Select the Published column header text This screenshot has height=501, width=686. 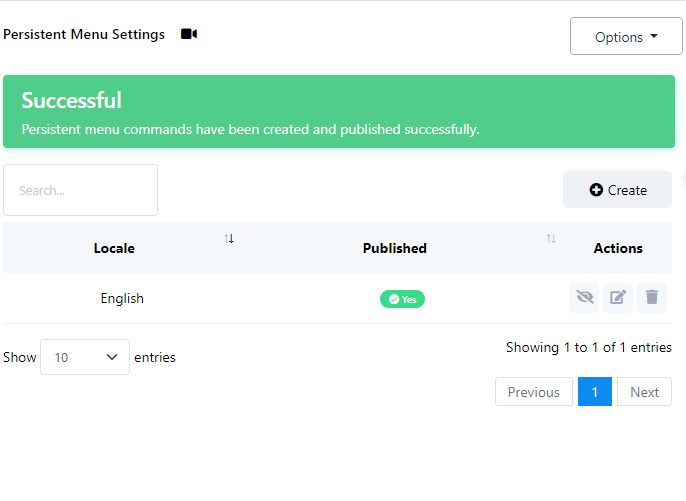(394, 248)
